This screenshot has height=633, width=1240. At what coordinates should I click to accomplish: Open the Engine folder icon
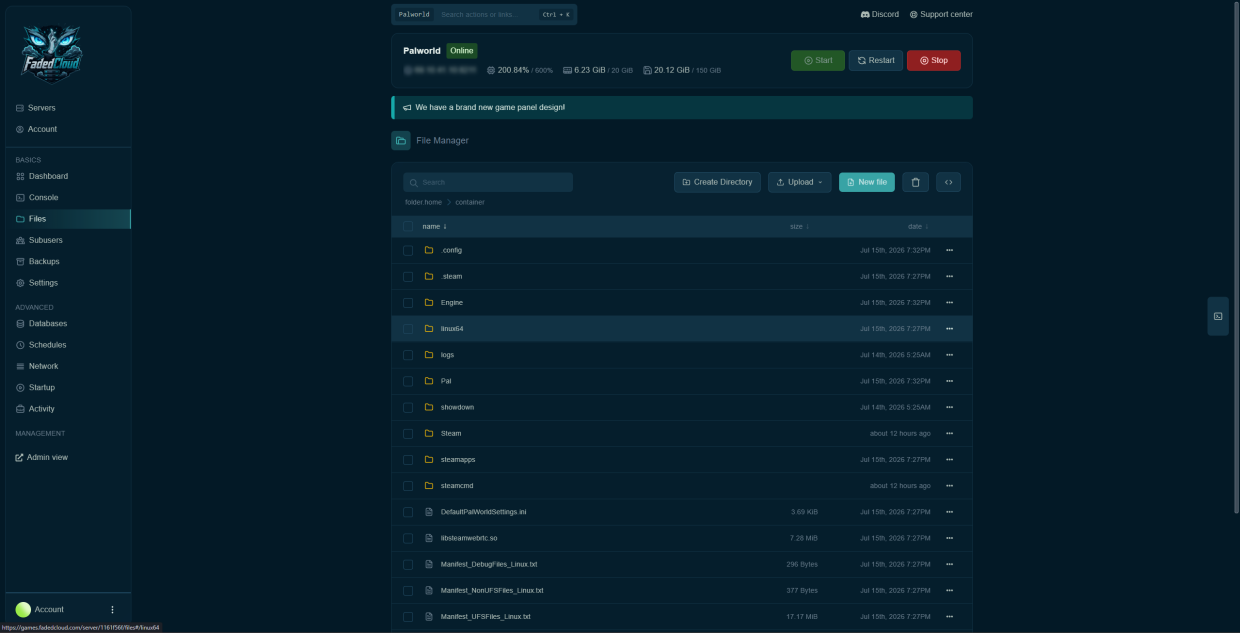tap(429, 302)
